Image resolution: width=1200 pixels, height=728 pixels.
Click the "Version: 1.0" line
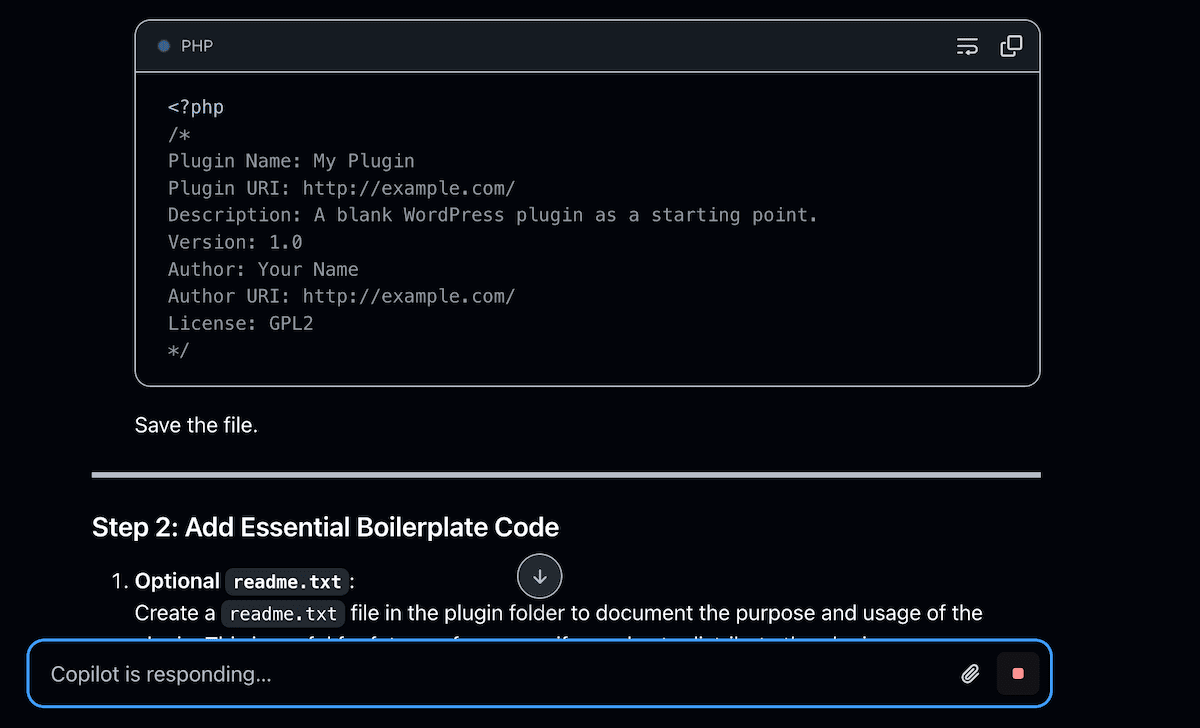point(235,242)
